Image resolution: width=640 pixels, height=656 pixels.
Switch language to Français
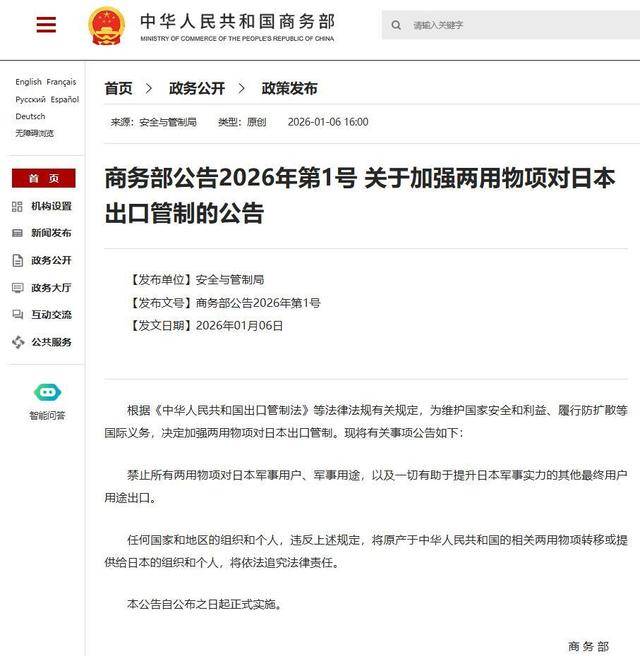coord(61,82)
